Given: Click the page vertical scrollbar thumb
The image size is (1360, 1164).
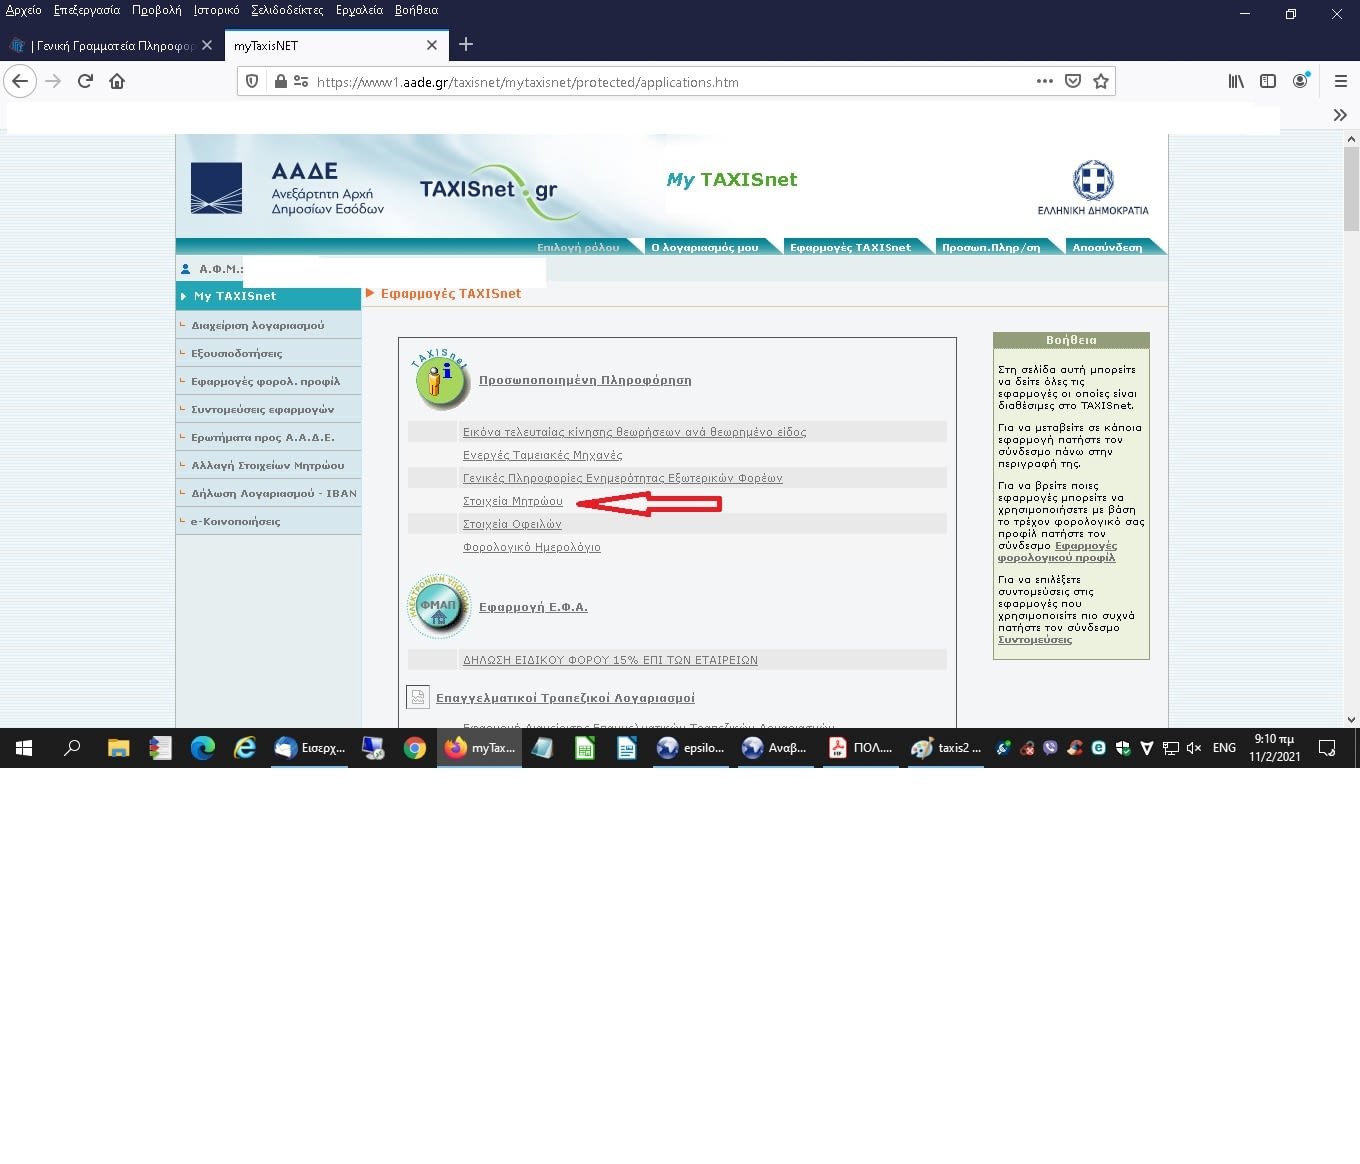Looking at the screenshot, I should tap(1351, 188).
